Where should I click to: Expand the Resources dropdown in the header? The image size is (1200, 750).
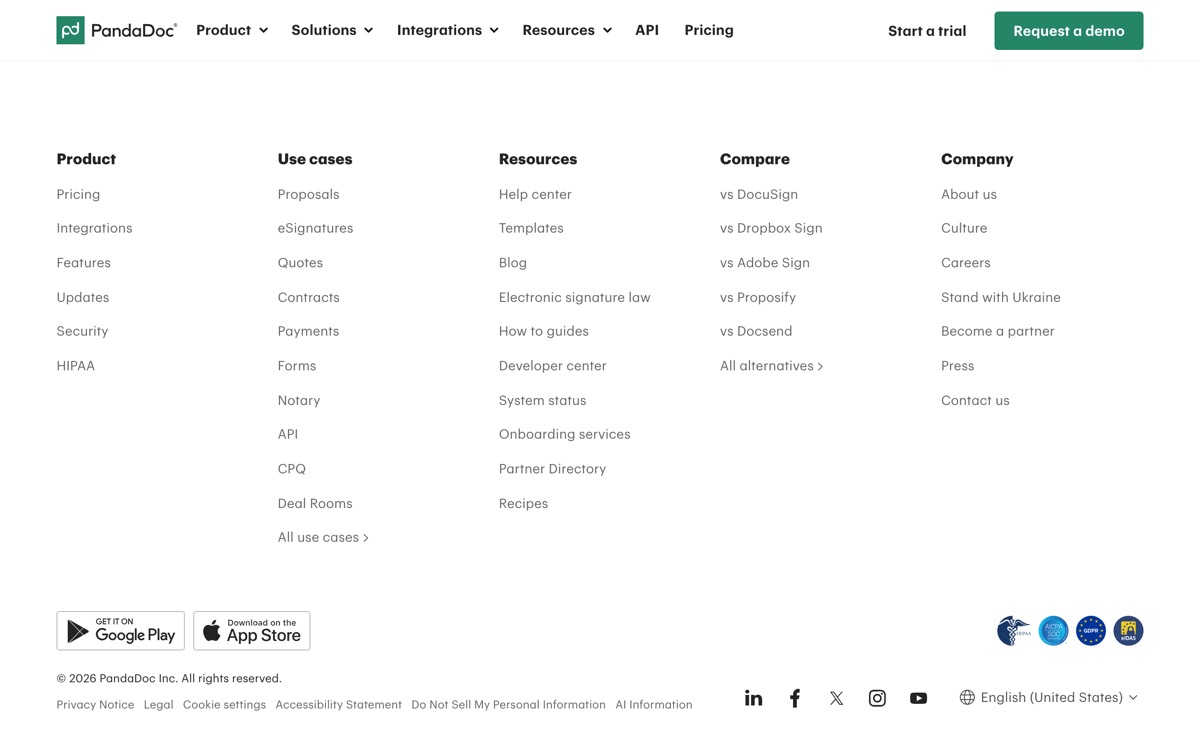(x=567, y=30)
